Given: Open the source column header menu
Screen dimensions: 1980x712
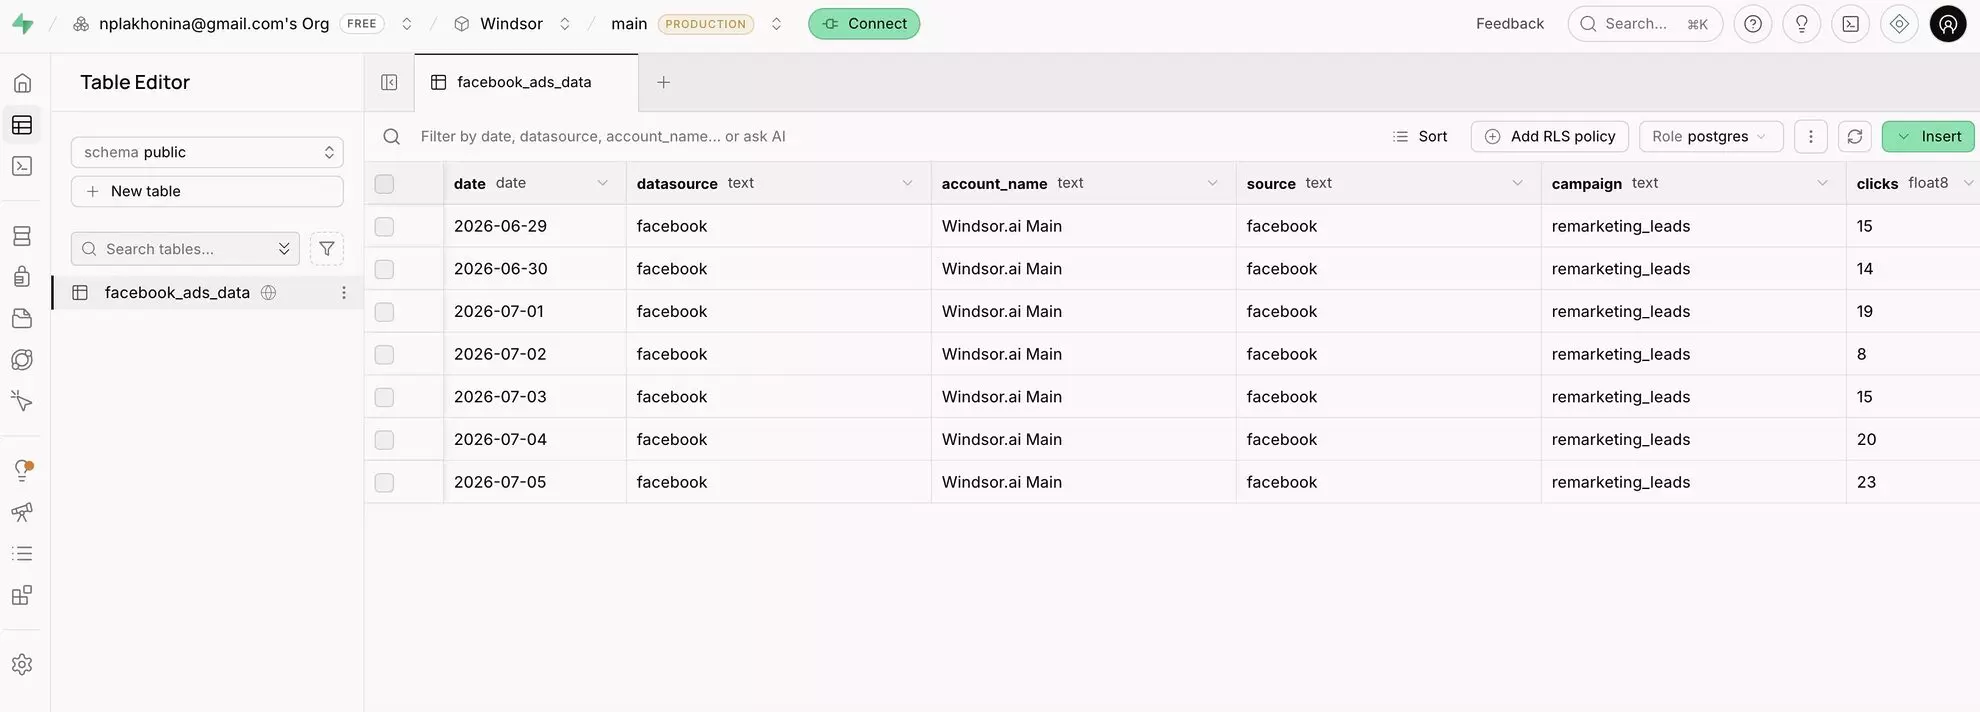Looking at the screenshot, I should click(1517, 183).
